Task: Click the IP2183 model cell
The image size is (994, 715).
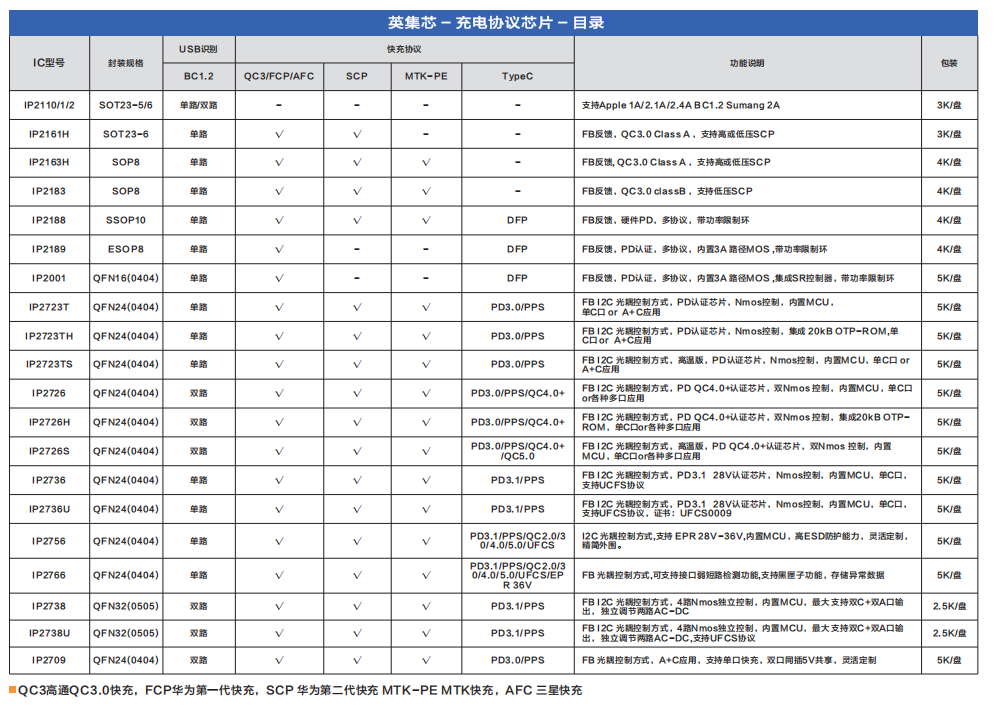Action: pyautogui.click(x=49, y=191)
